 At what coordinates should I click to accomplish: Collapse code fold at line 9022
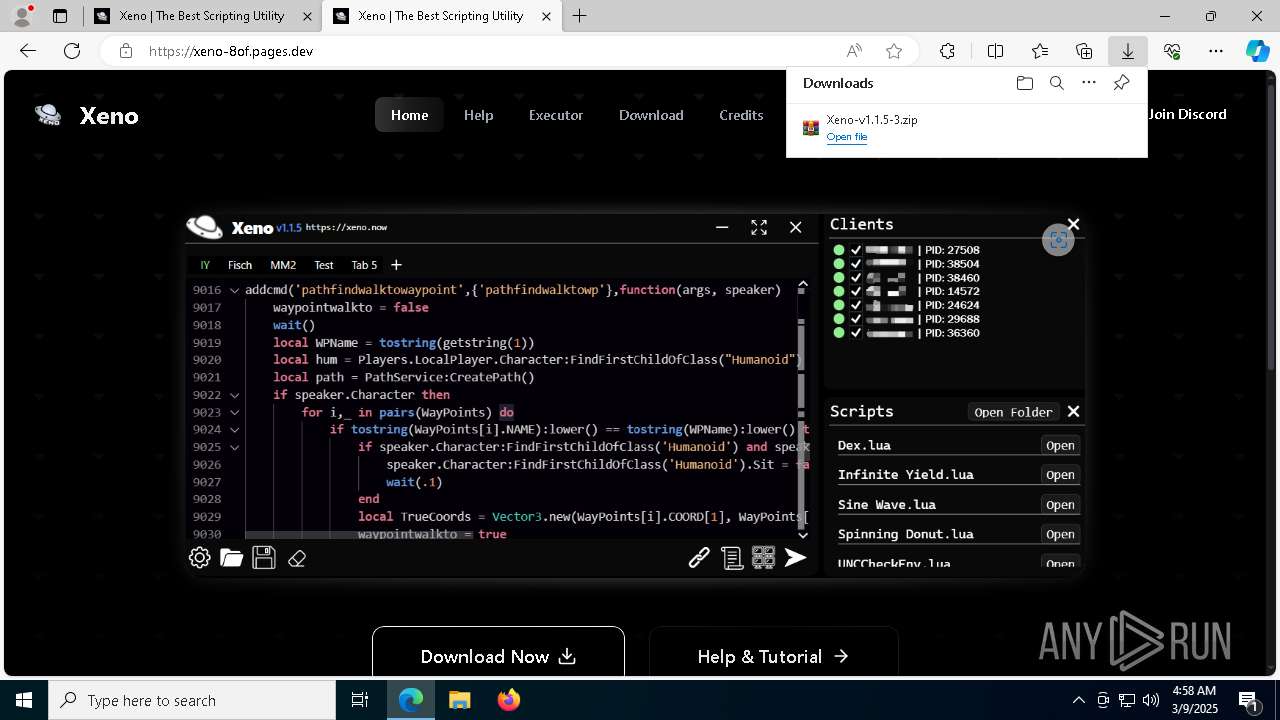[235, 395]
